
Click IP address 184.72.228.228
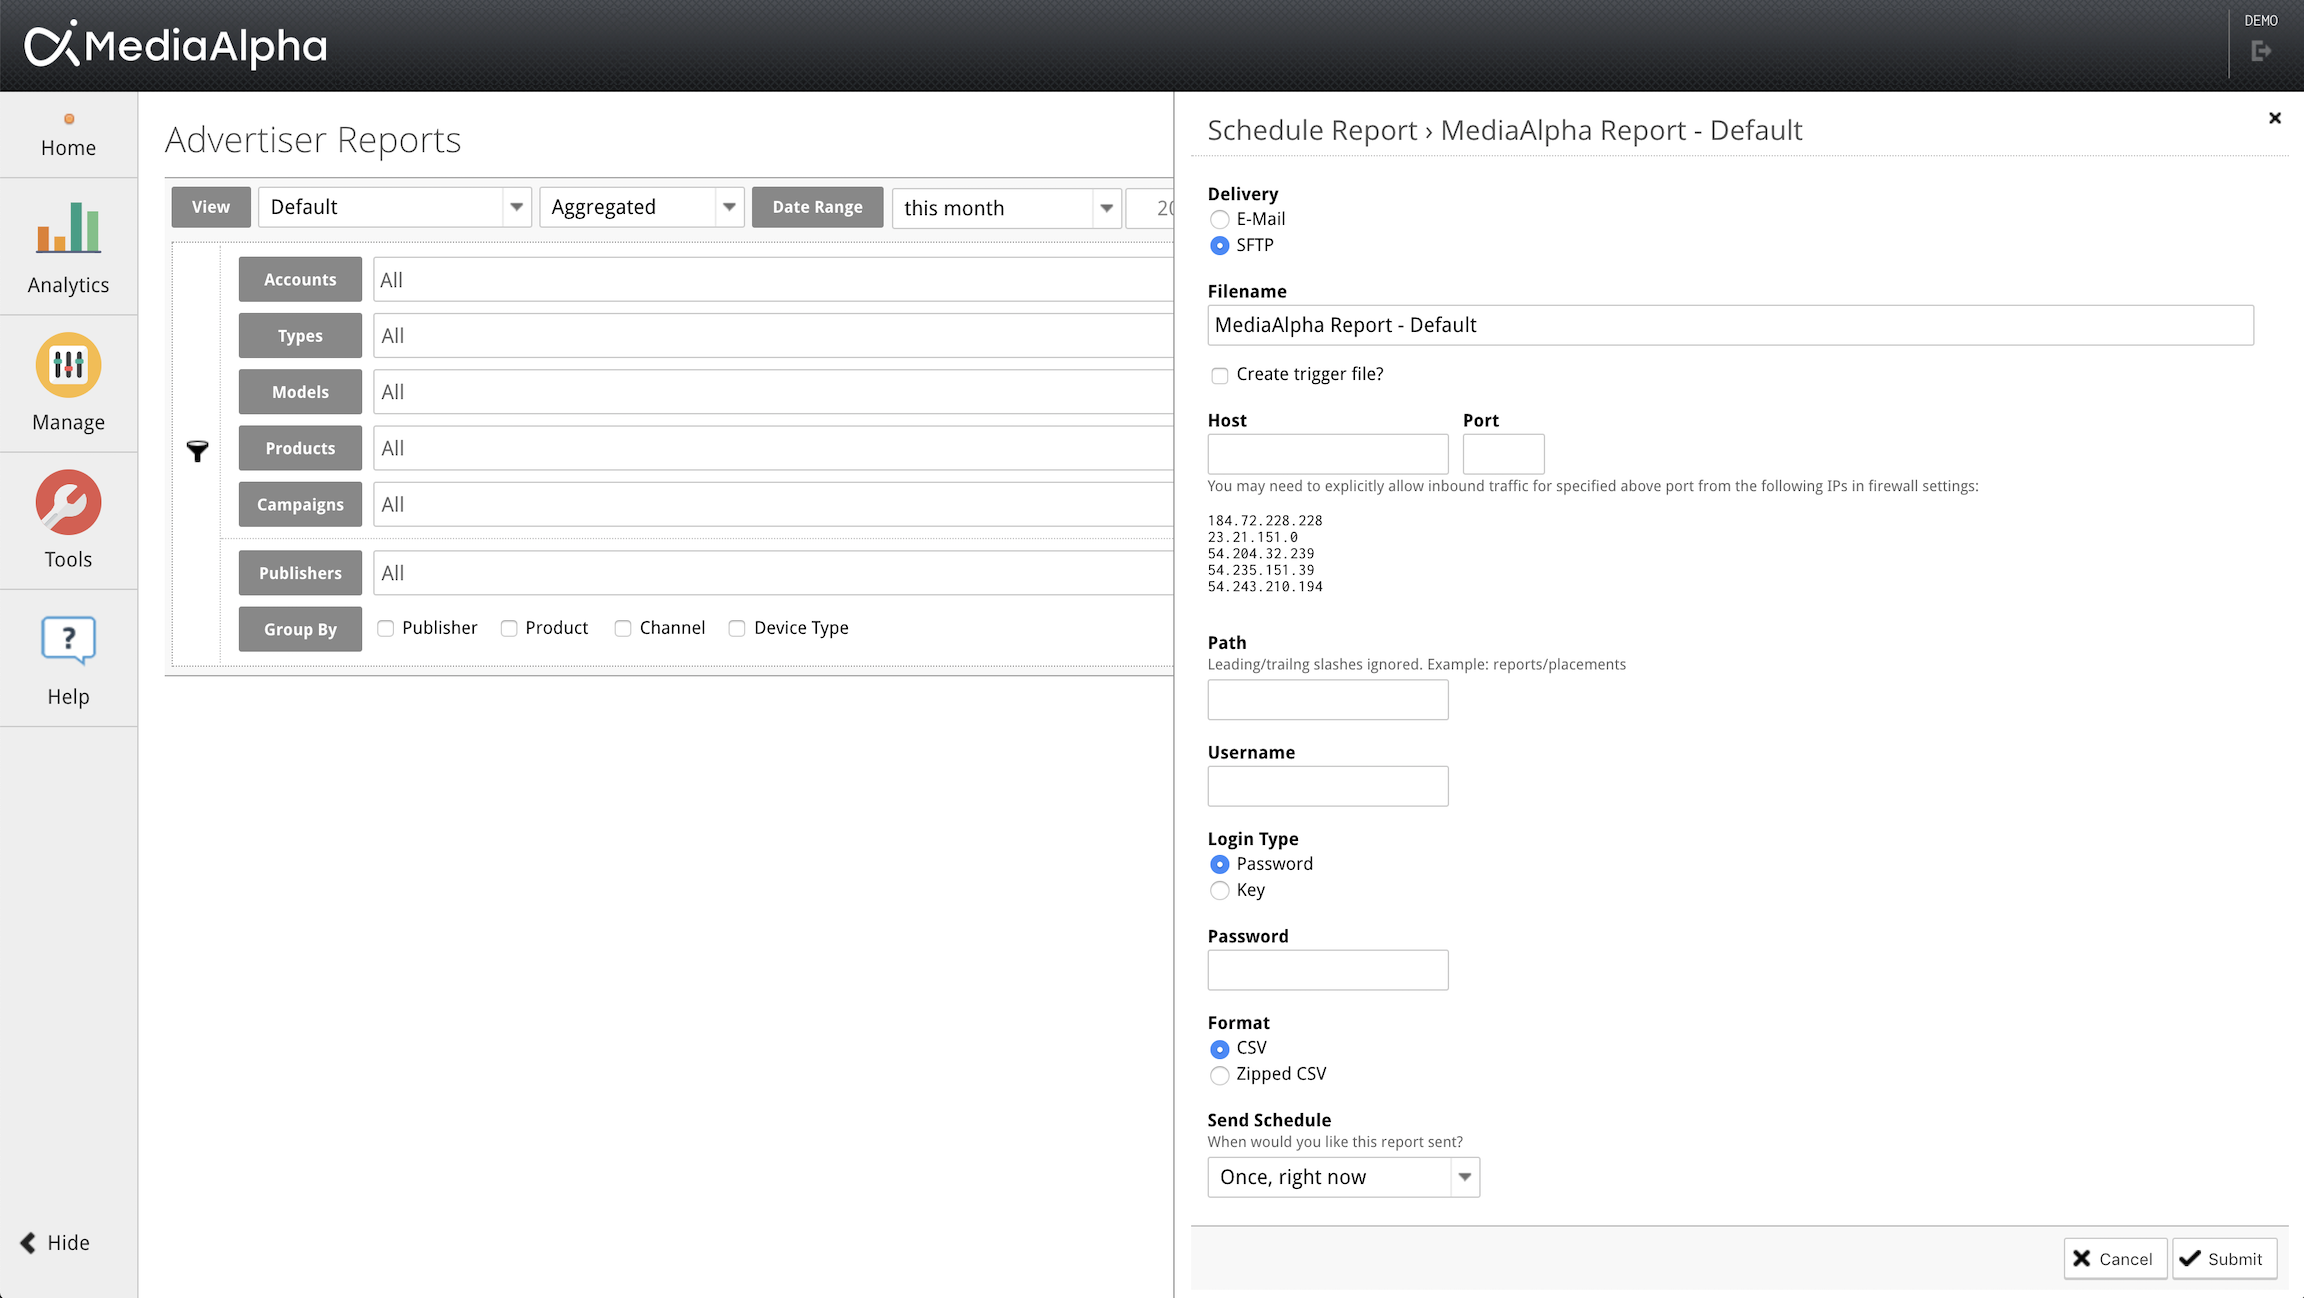pyautogui.click(x=1265, y=520)
